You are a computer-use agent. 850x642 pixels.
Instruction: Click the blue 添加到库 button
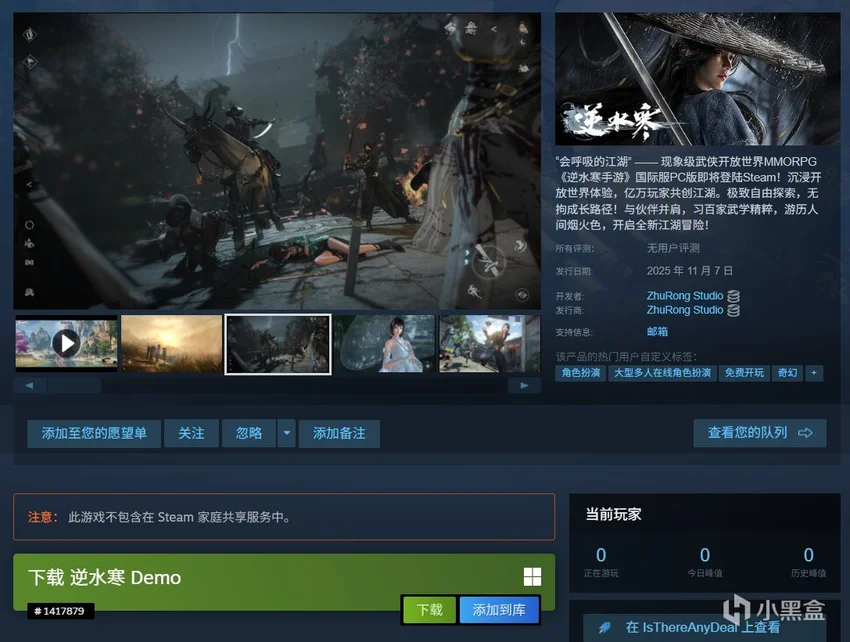[499, 609]
